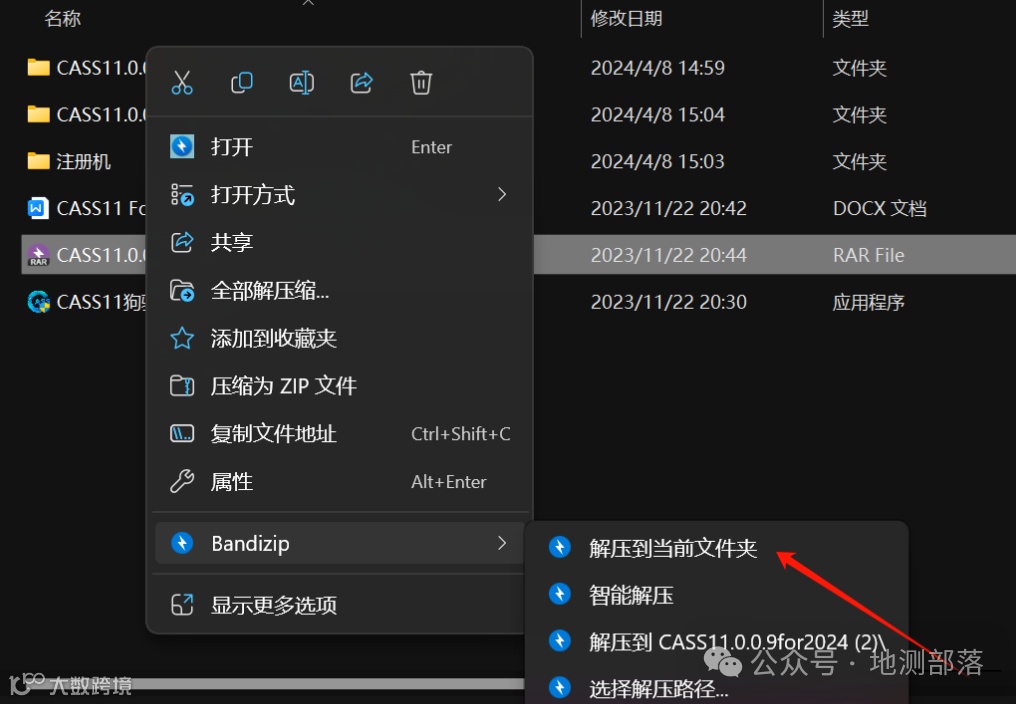Viewport: 1016px width, 704px height.
Task: Click 添加到收藏夹 menu entry
Action: (340, 338)
